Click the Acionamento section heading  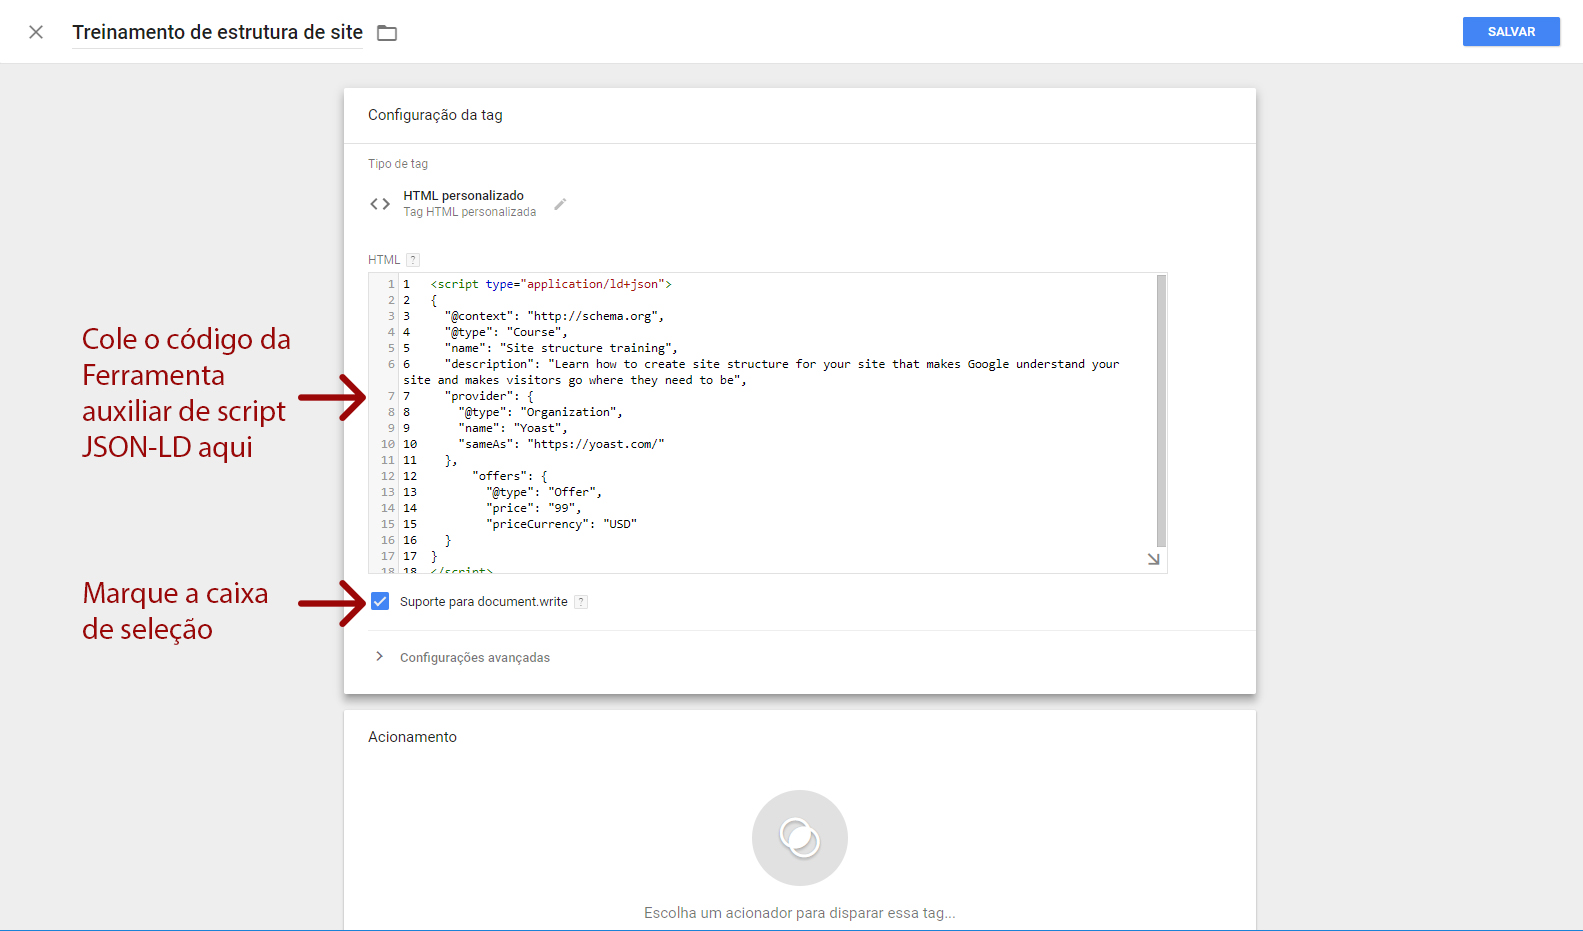[x=412, y=737]
